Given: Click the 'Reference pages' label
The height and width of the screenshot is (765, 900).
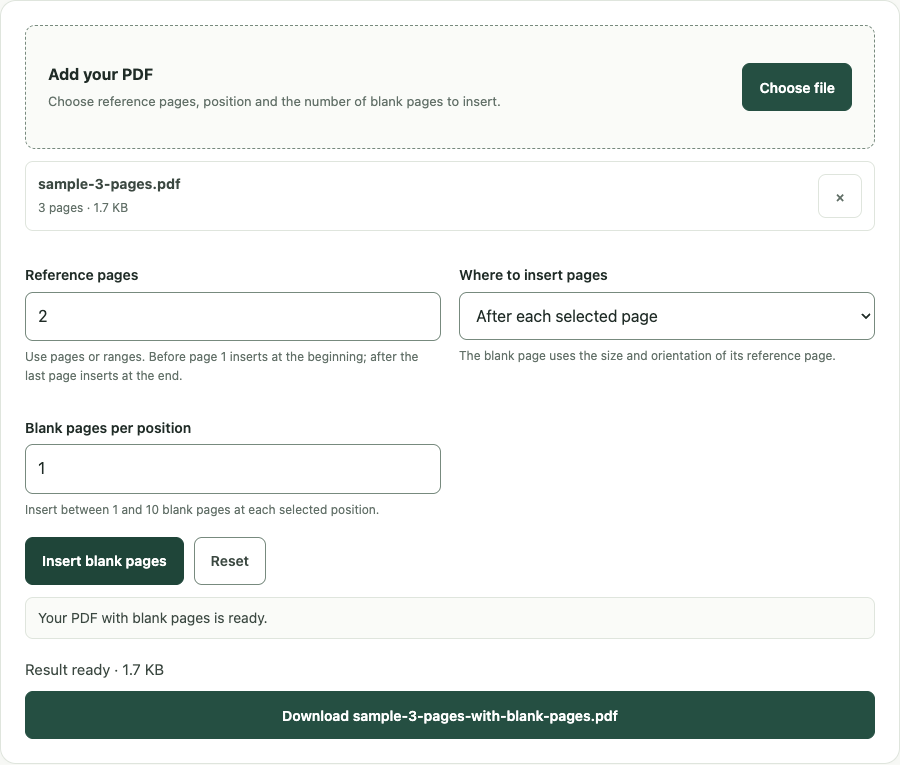Looking at the screenshot, I should [82, 275].
